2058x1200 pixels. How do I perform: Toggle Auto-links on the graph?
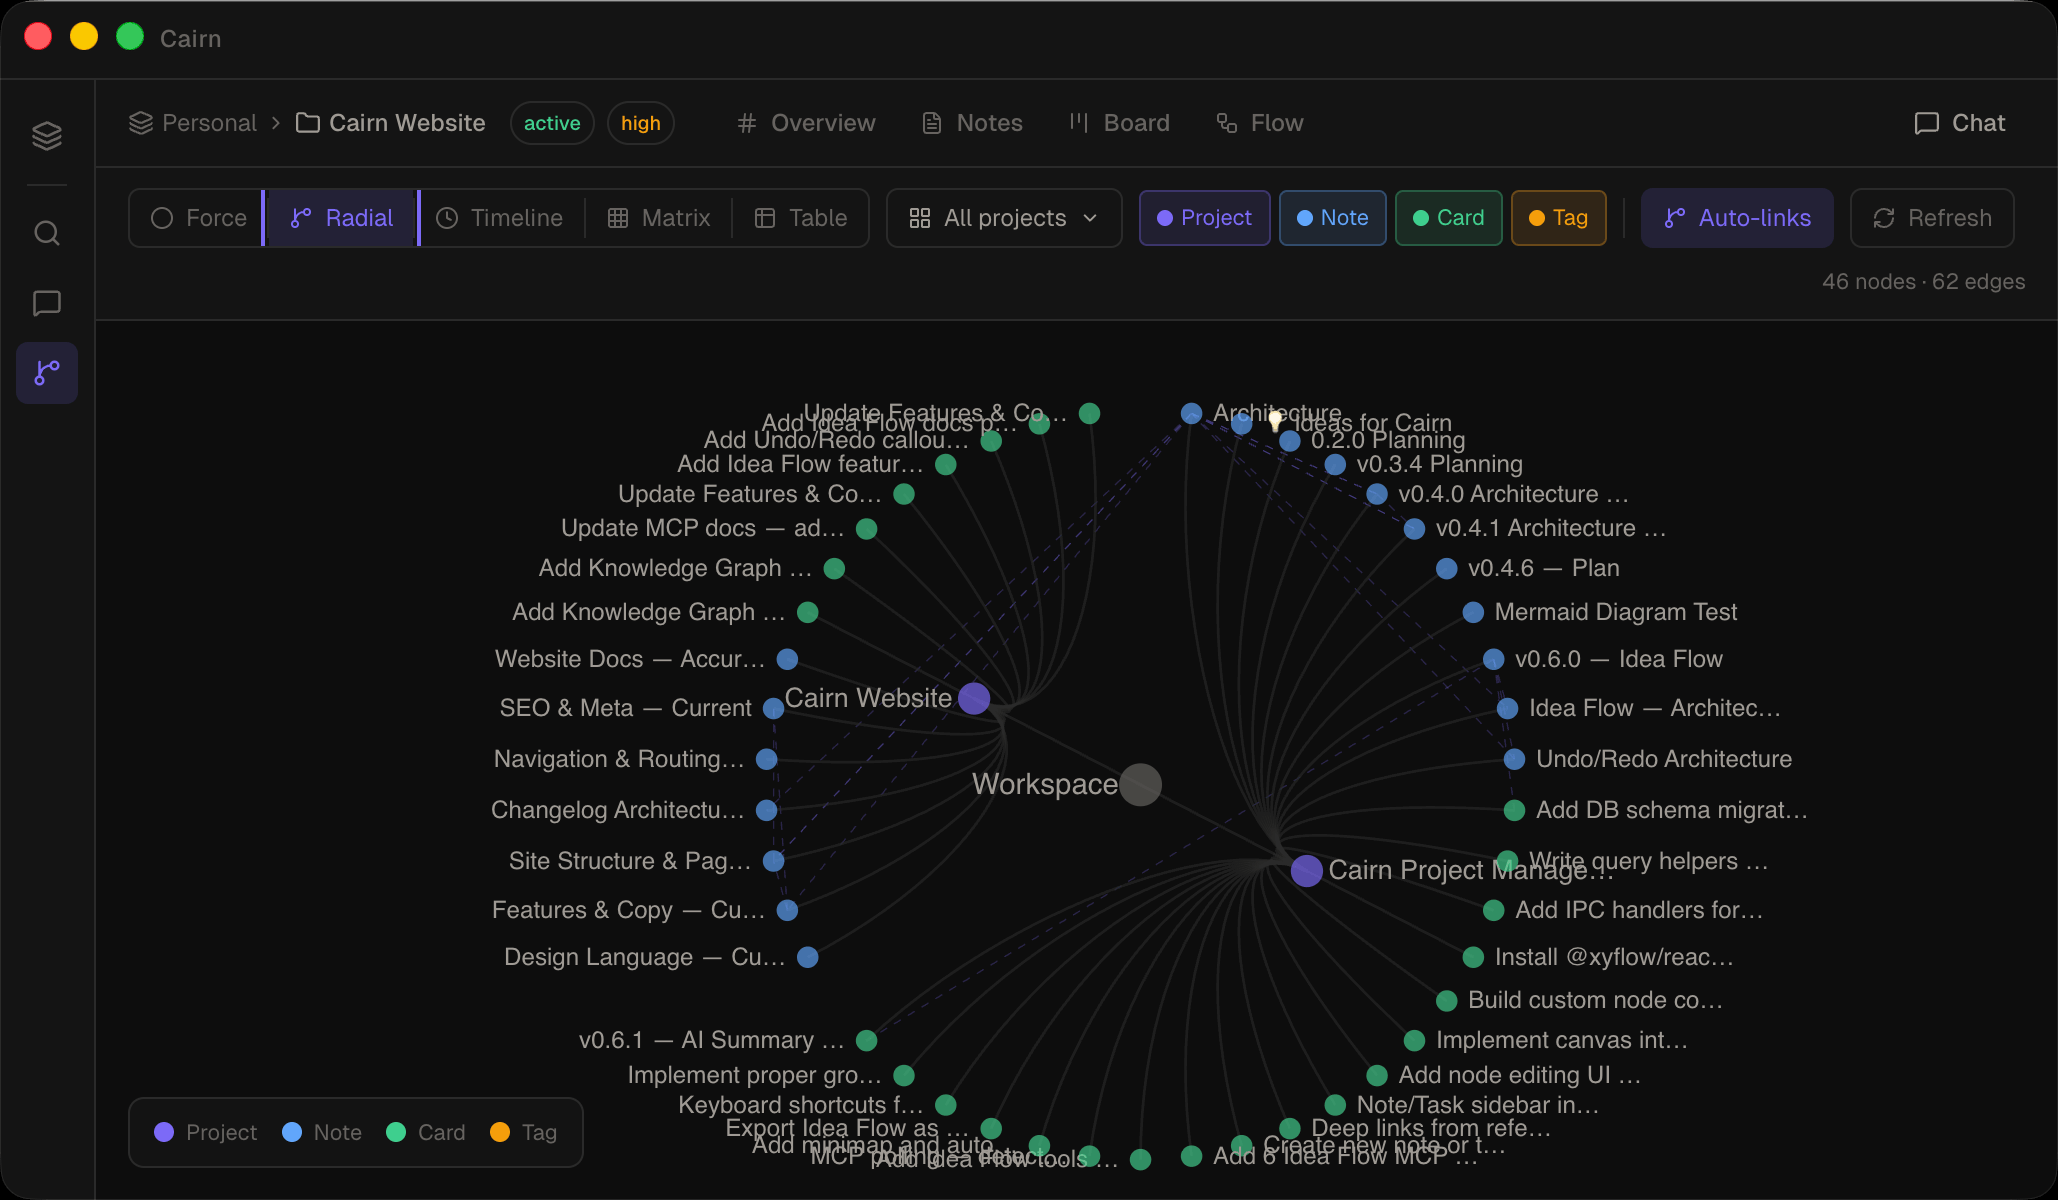1738,218
